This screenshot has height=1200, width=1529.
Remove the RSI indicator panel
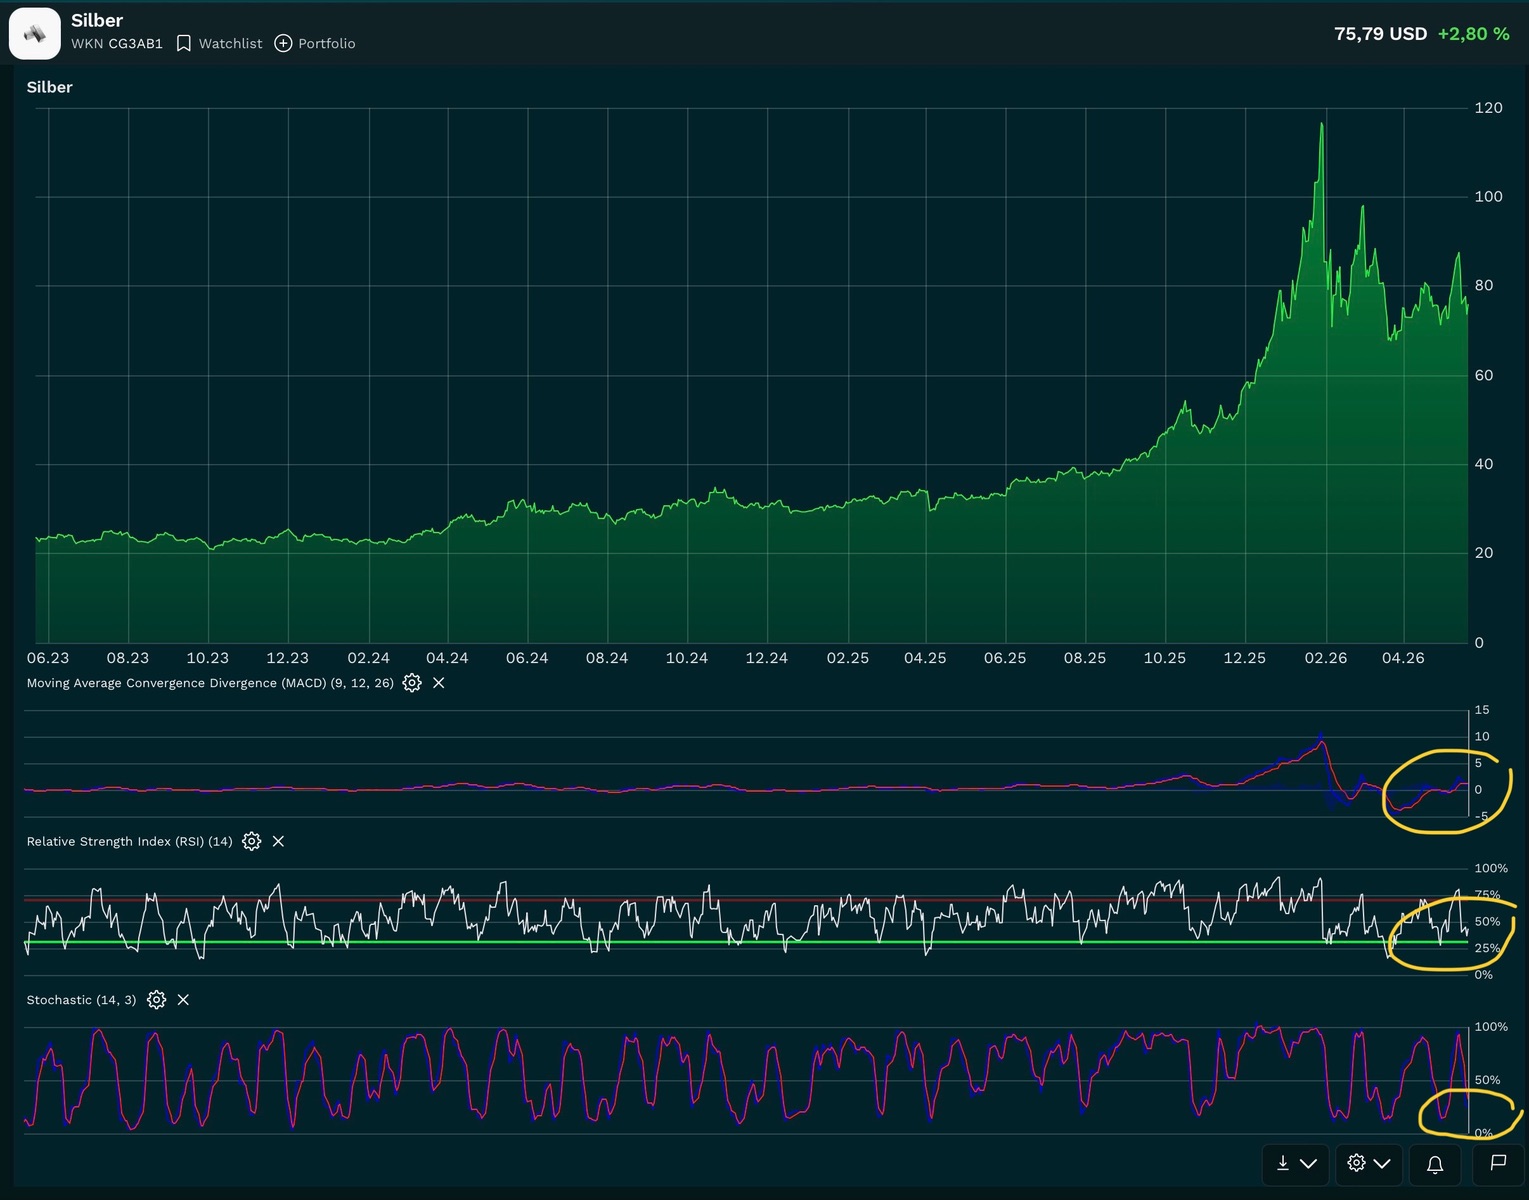click(x=278, y=841)
